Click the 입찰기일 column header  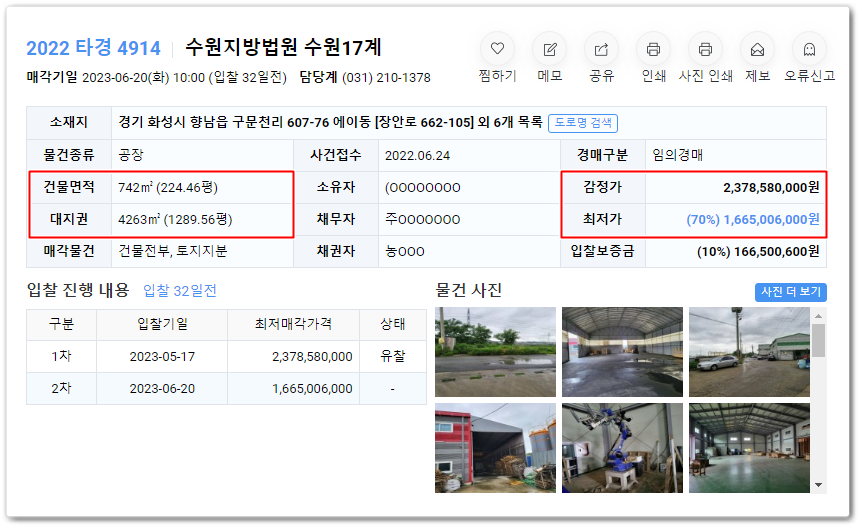[x=162, y=324]
